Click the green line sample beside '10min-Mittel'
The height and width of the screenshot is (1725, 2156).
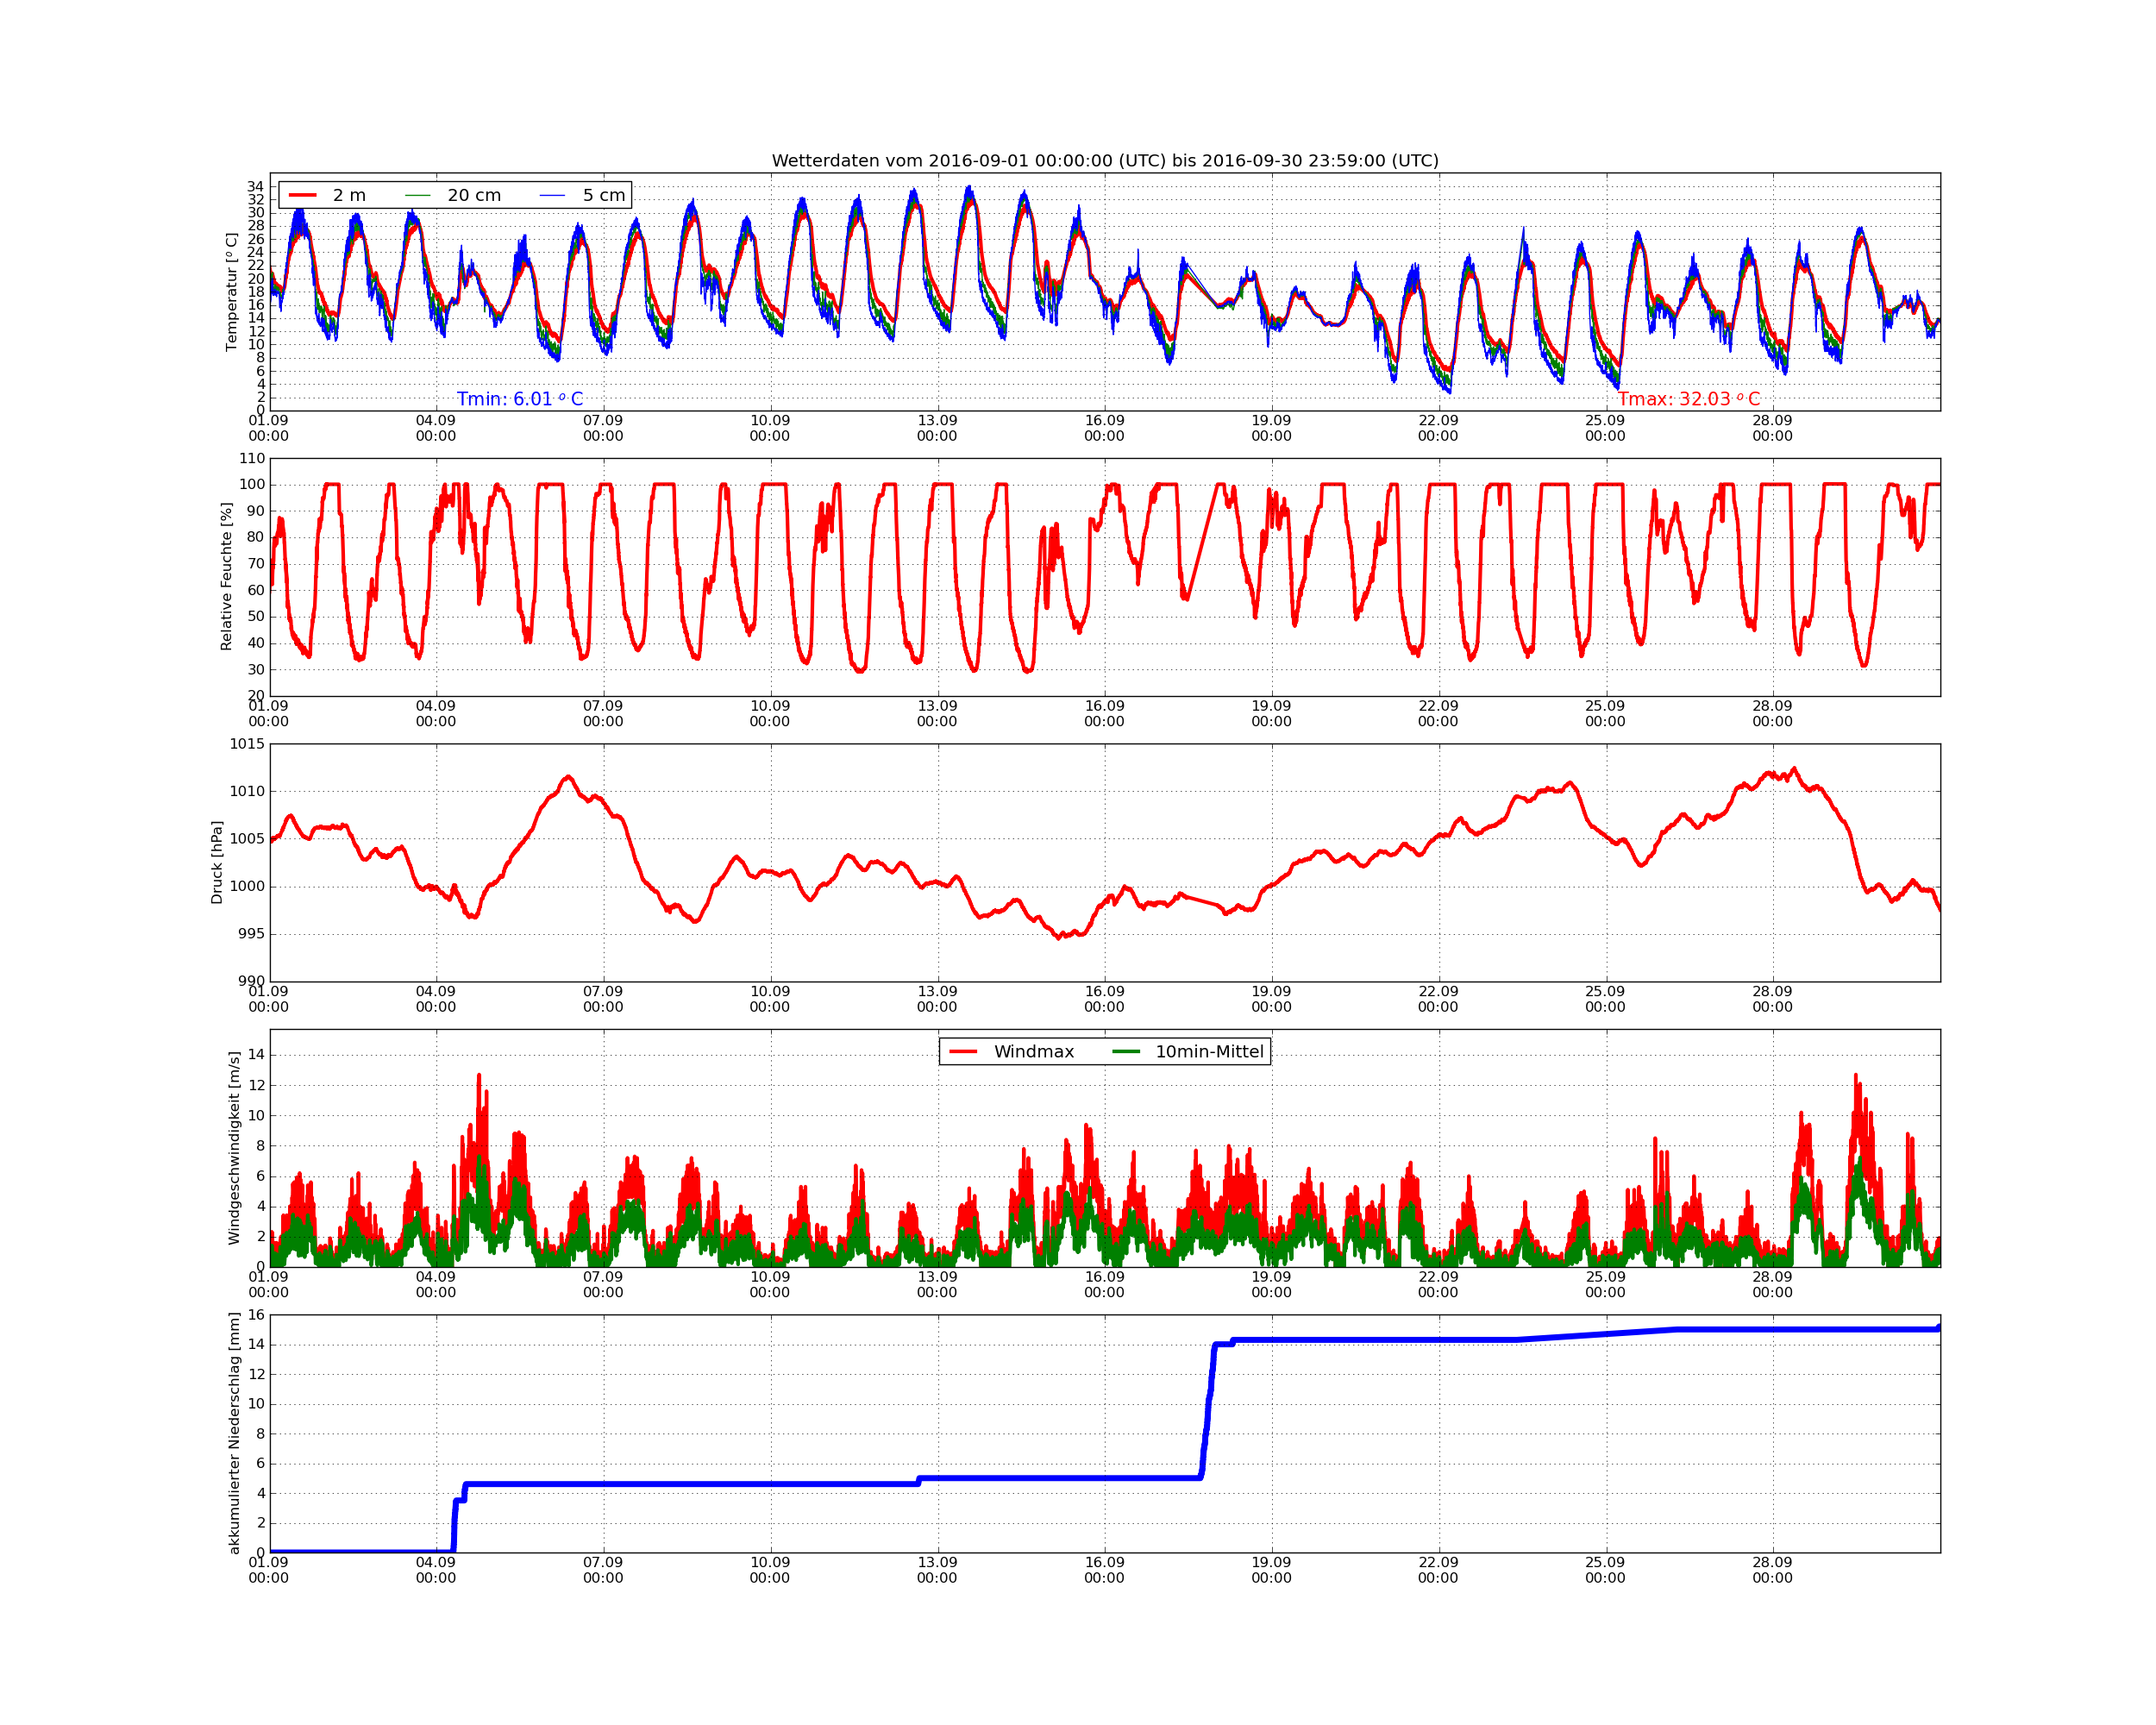coord(1126,1052)
